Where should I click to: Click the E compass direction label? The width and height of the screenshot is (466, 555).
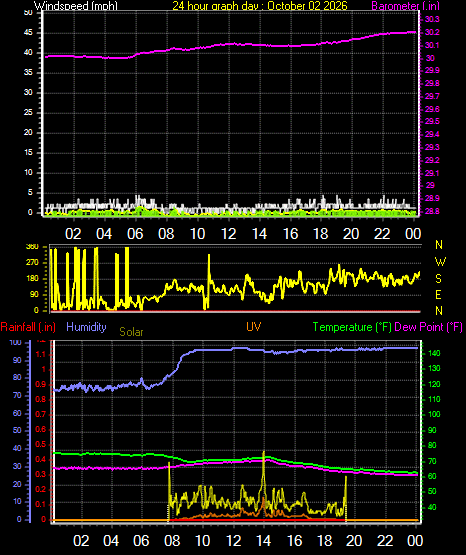coord(438,294)
